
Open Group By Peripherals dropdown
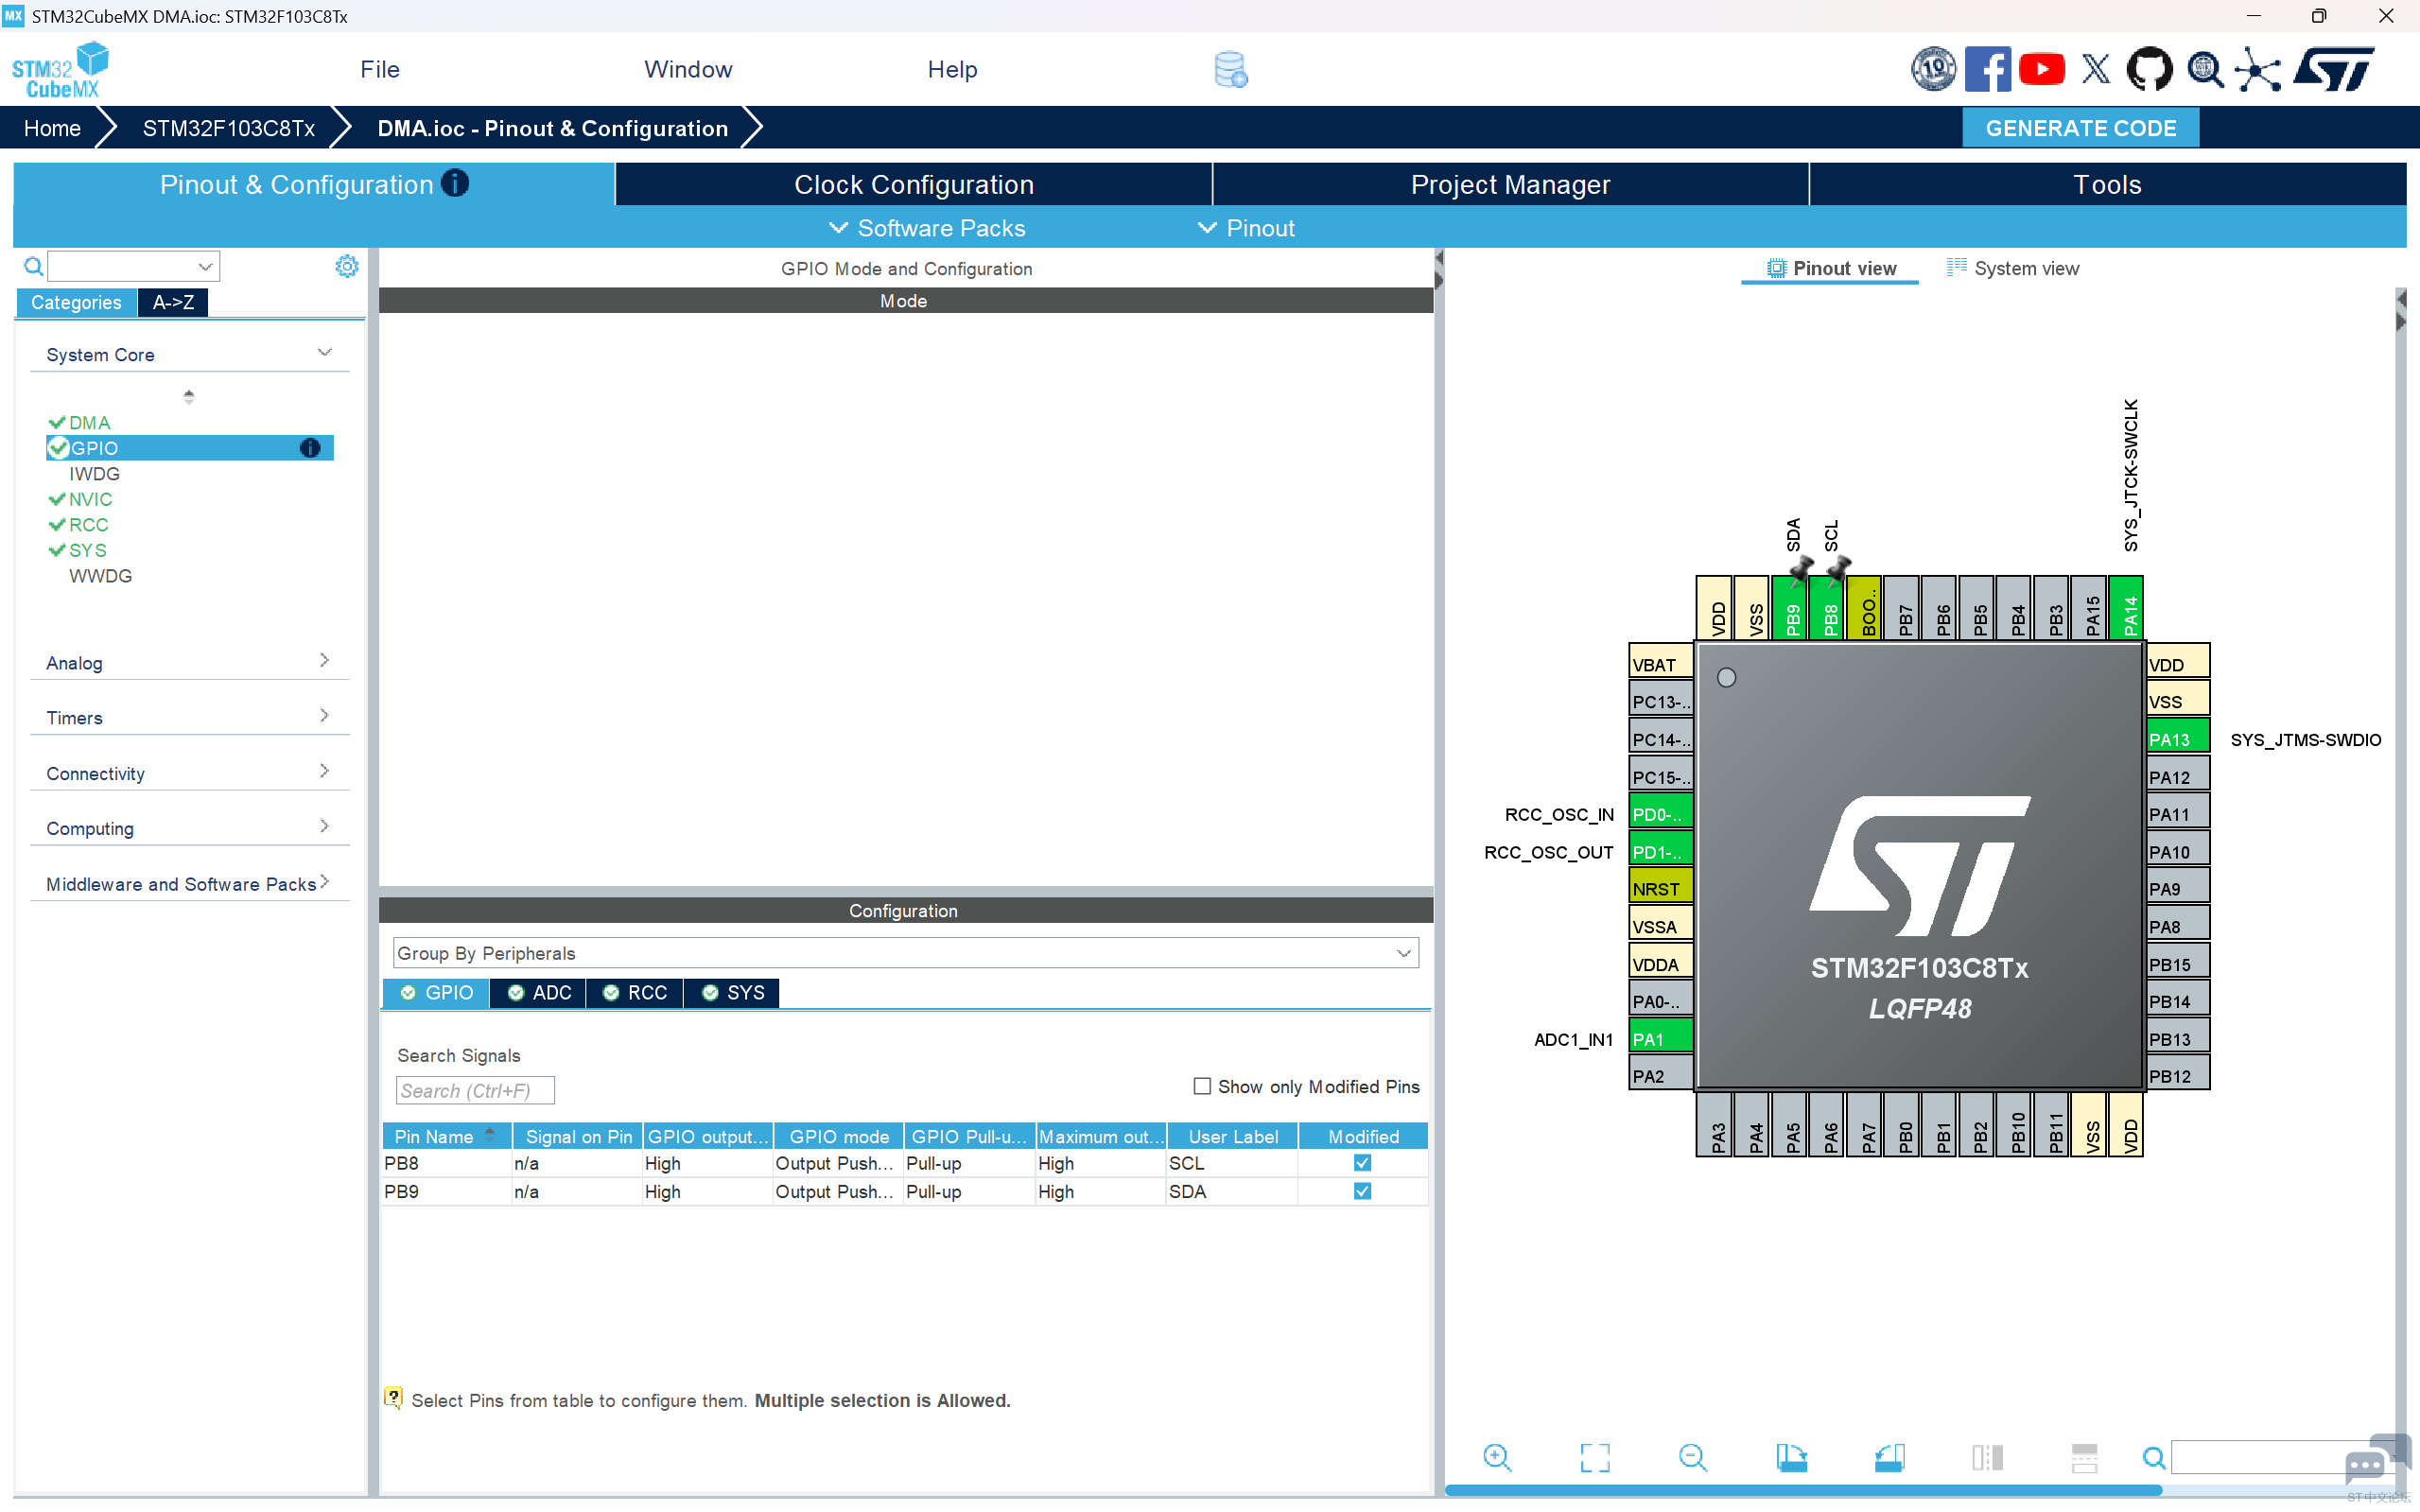(905, 953)
